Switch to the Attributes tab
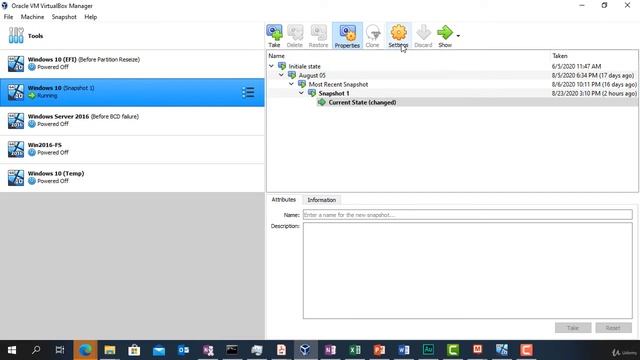Viewport: 640px width, 360px height. (284, 200)
